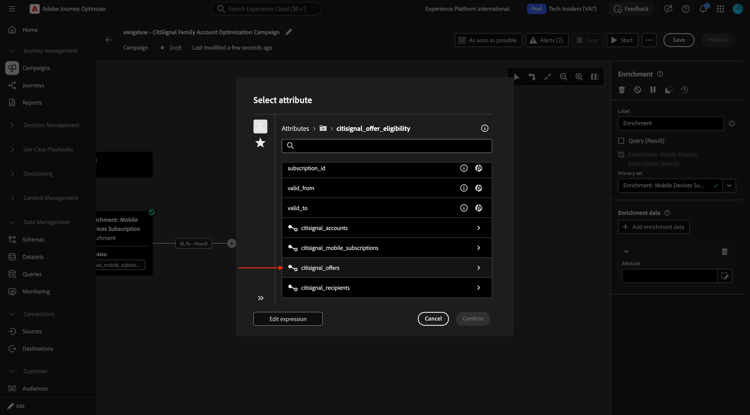Expand the Use Case Playbooks section
Image resolution: width=750 pixels, height=415 pixels.
coord(12,149)
